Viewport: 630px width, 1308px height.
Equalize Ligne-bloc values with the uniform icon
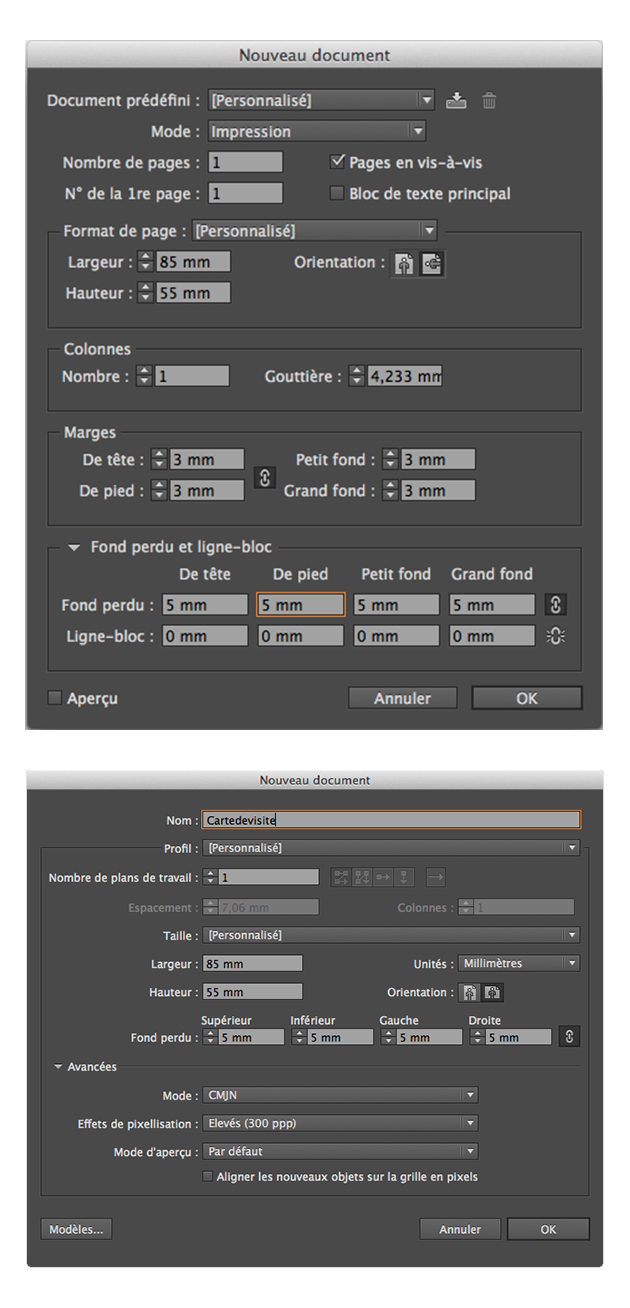(556, 635)
